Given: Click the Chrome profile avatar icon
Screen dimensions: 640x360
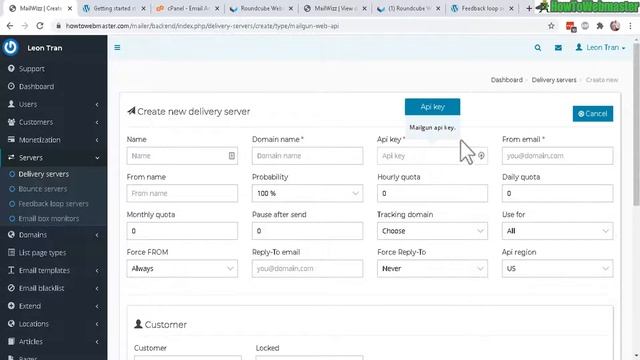Looking at the screenshot, I should click(615, 26).
